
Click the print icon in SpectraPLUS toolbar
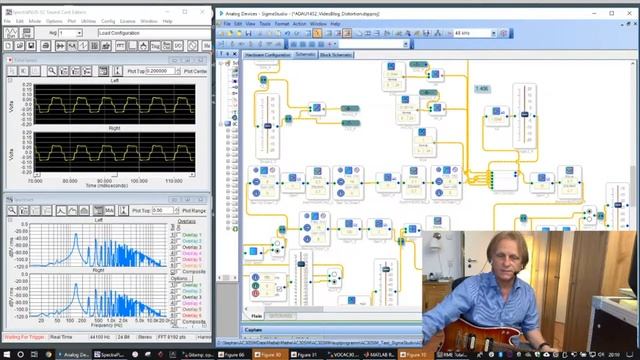46,46
